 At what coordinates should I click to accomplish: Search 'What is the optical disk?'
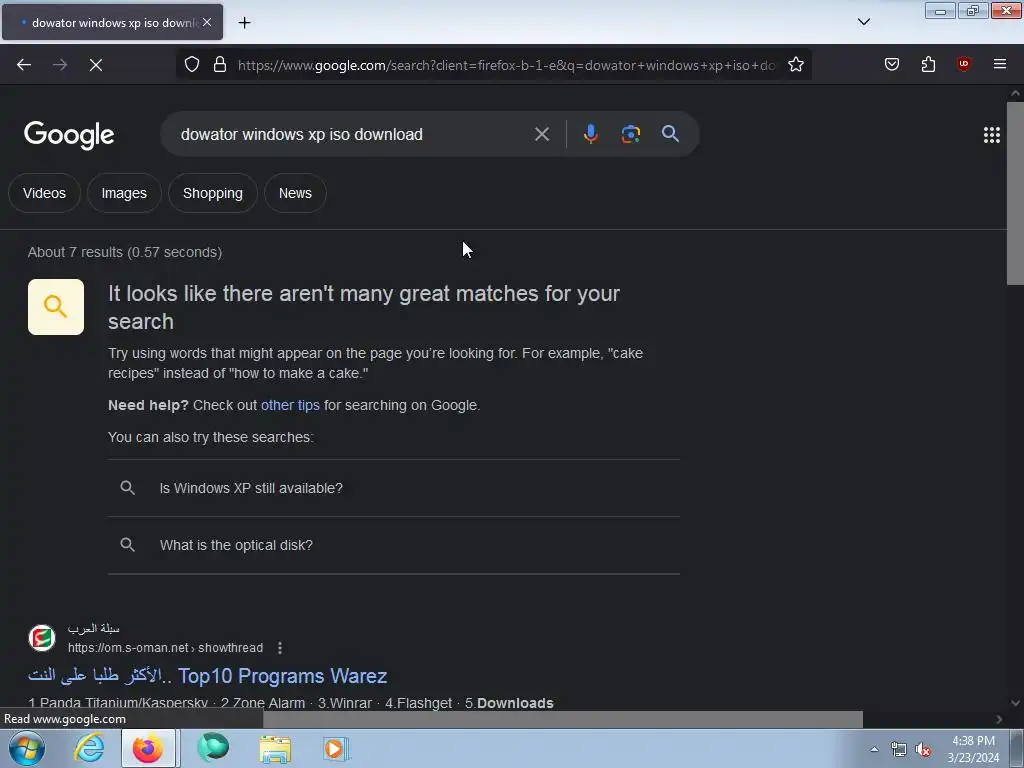(x=394, y=545)
